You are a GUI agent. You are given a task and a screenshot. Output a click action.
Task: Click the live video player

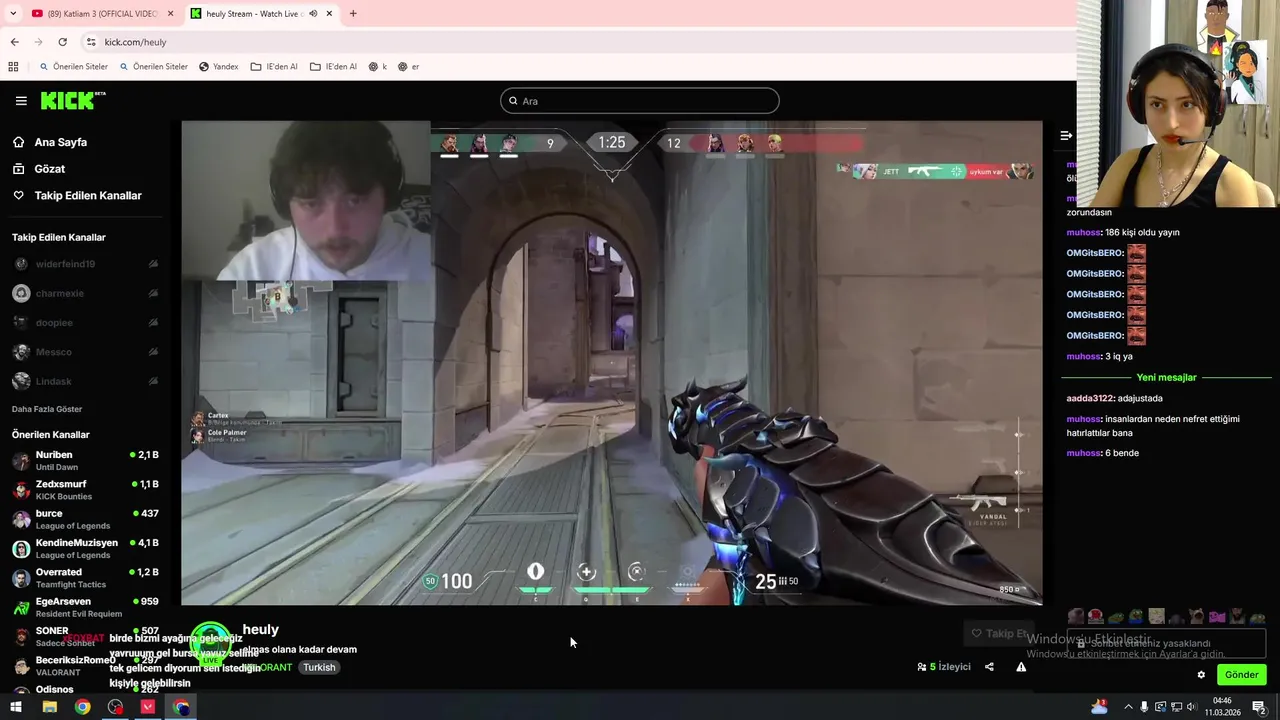[x=611, y=363]
